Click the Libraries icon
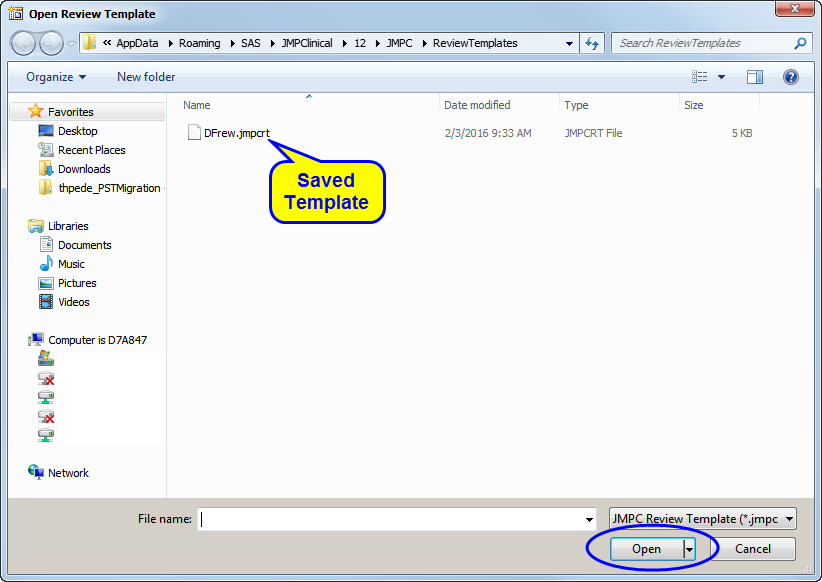822x582 pixels. pos(36,225)
